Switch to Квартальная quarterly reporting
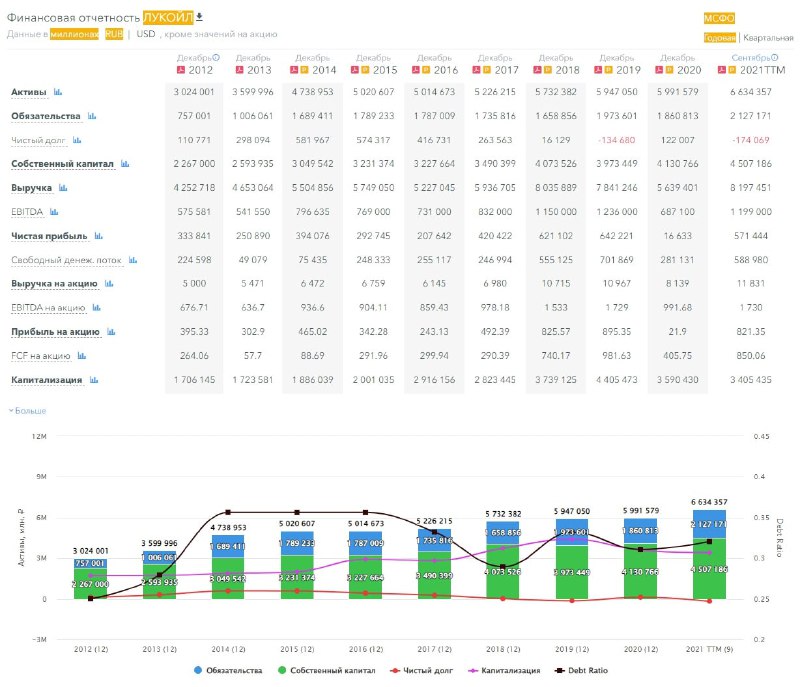 coord(768,38)
